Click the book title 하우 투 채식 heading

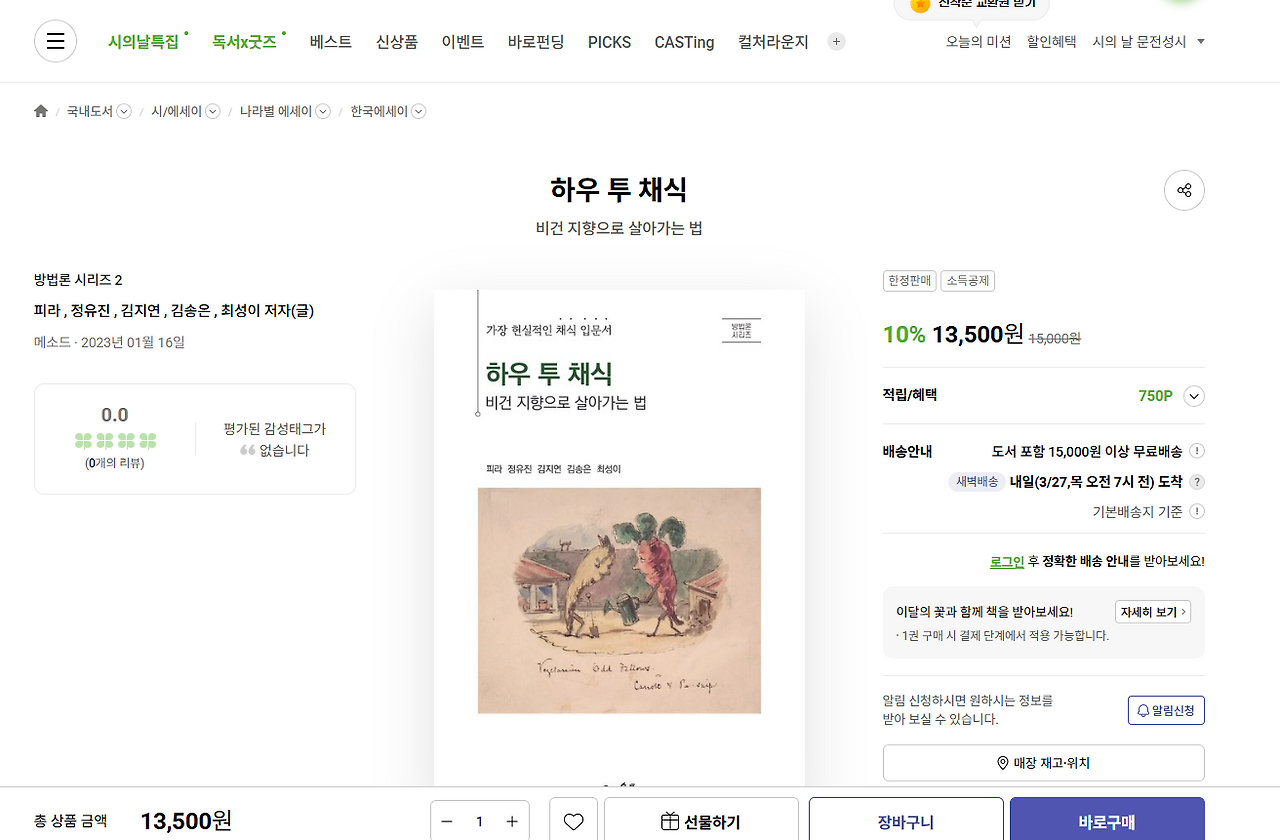[x=619, y=190]
